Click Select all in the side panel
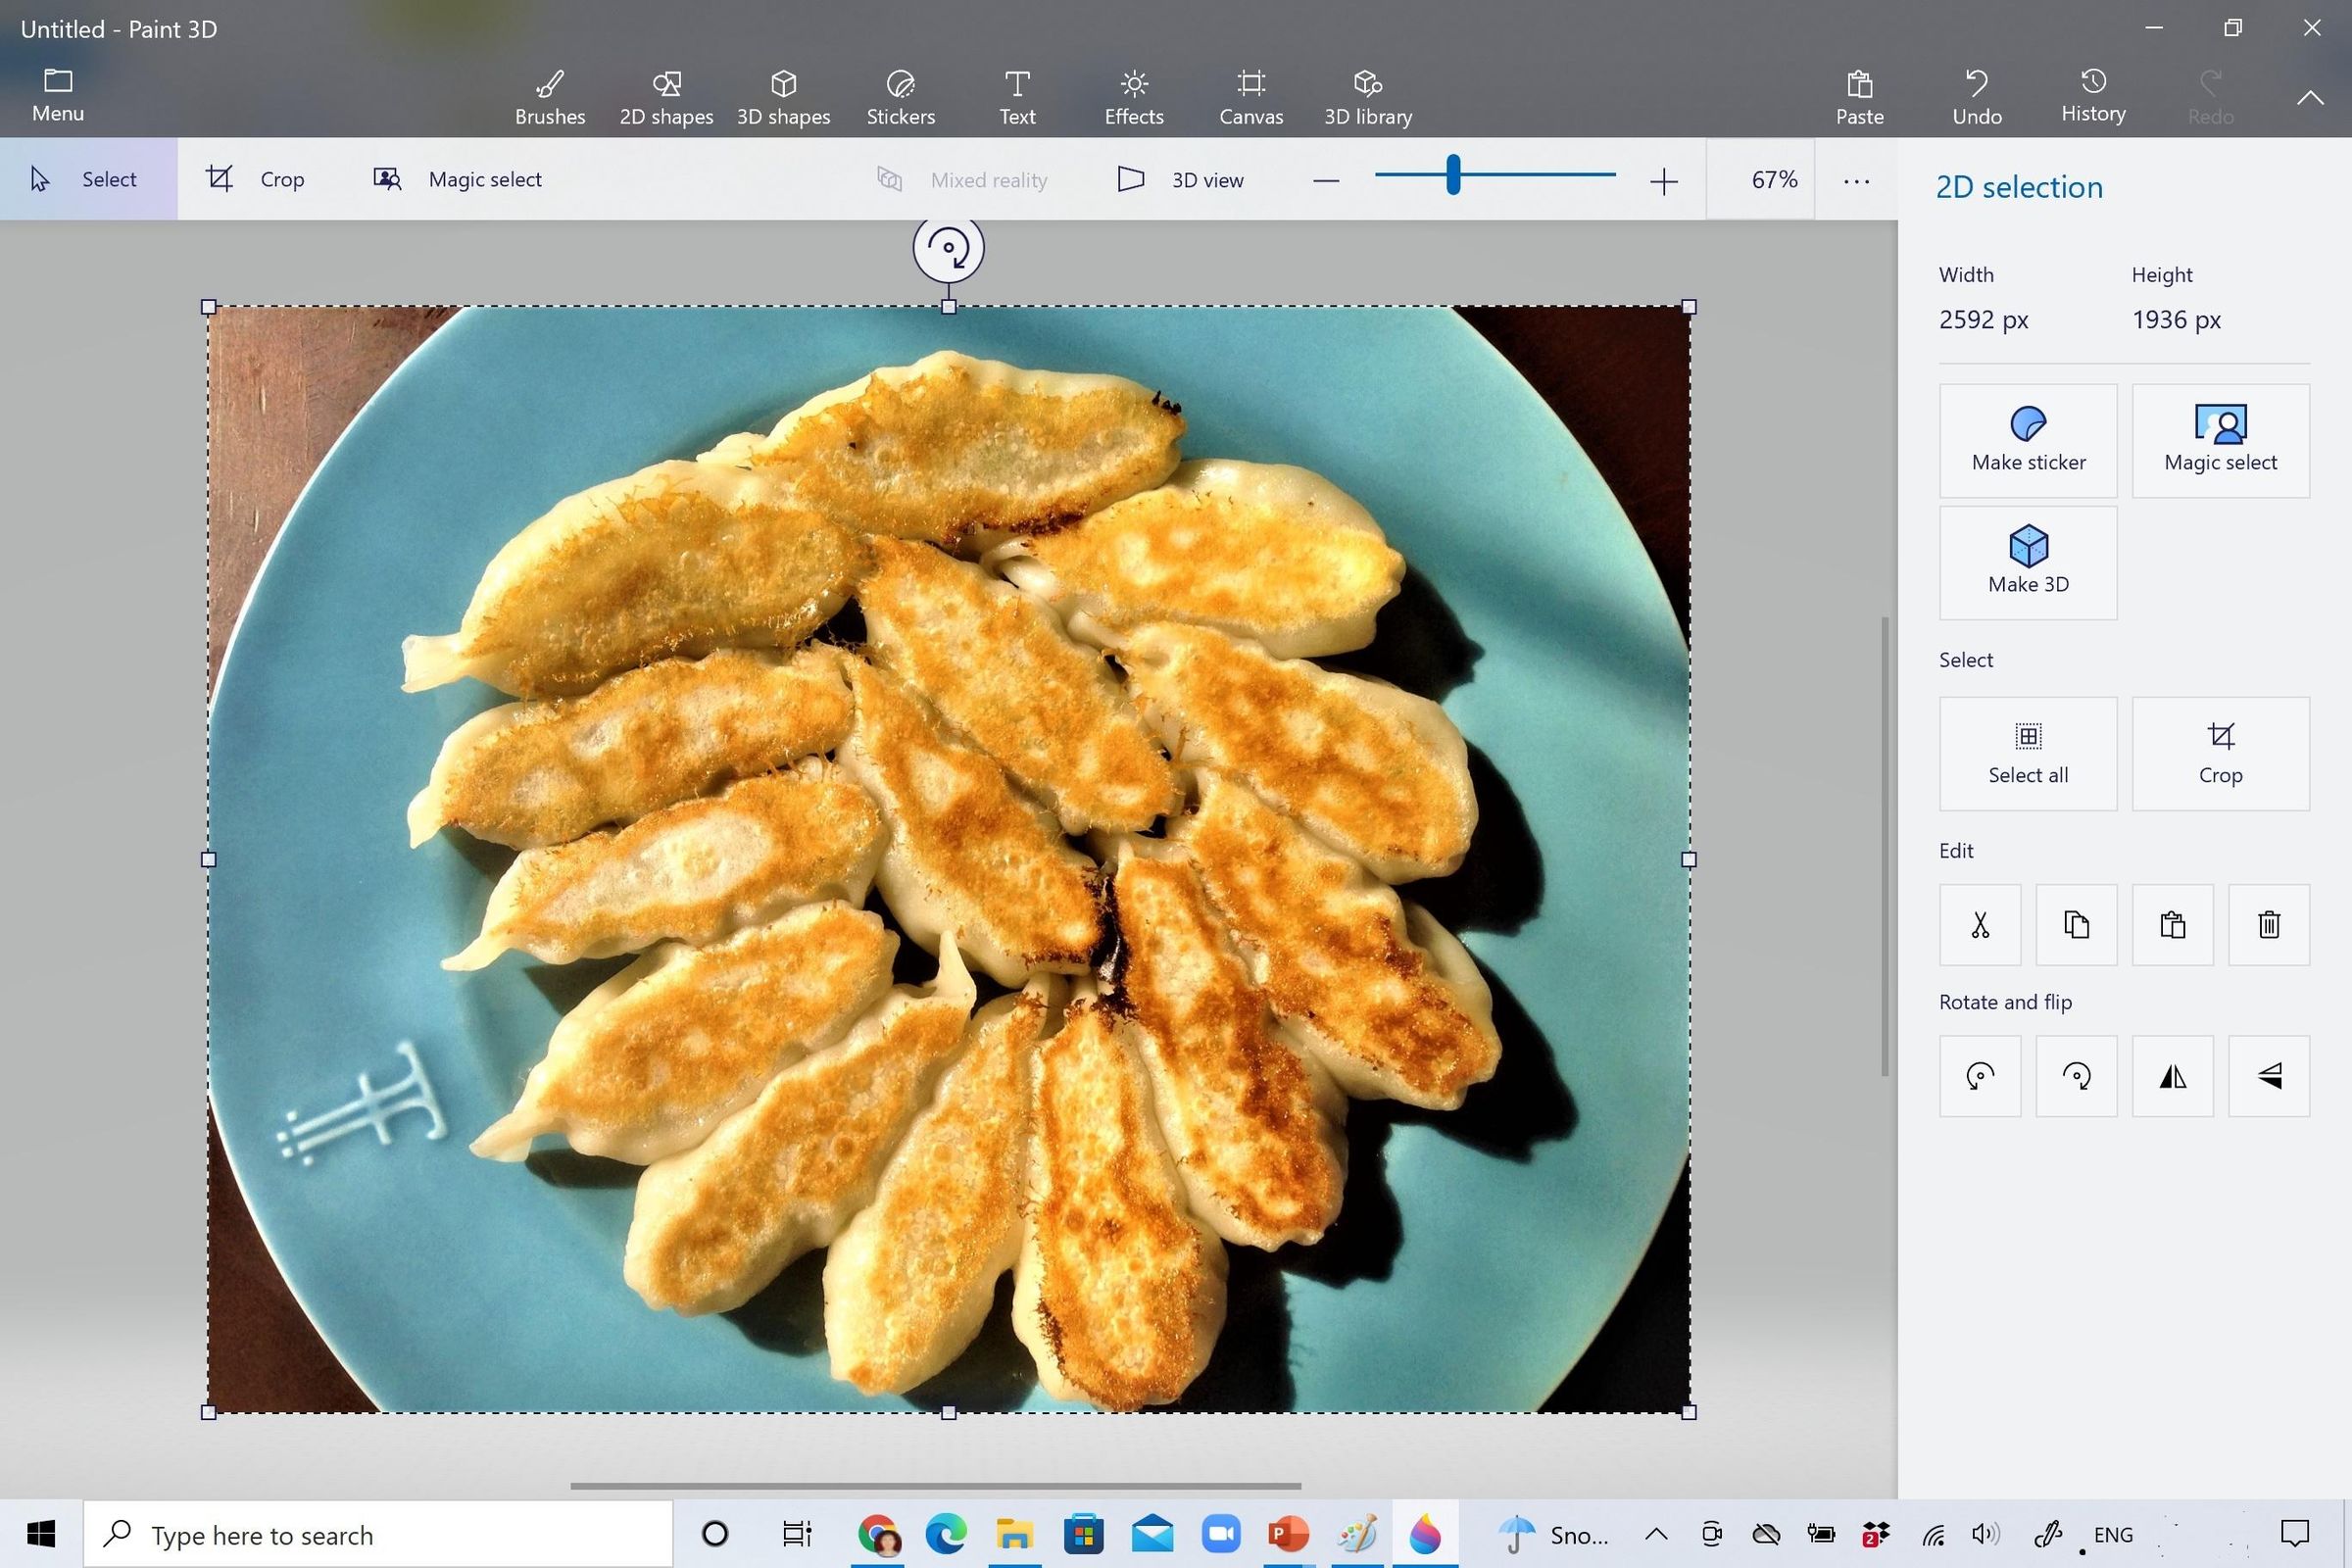 (2027, 753)
